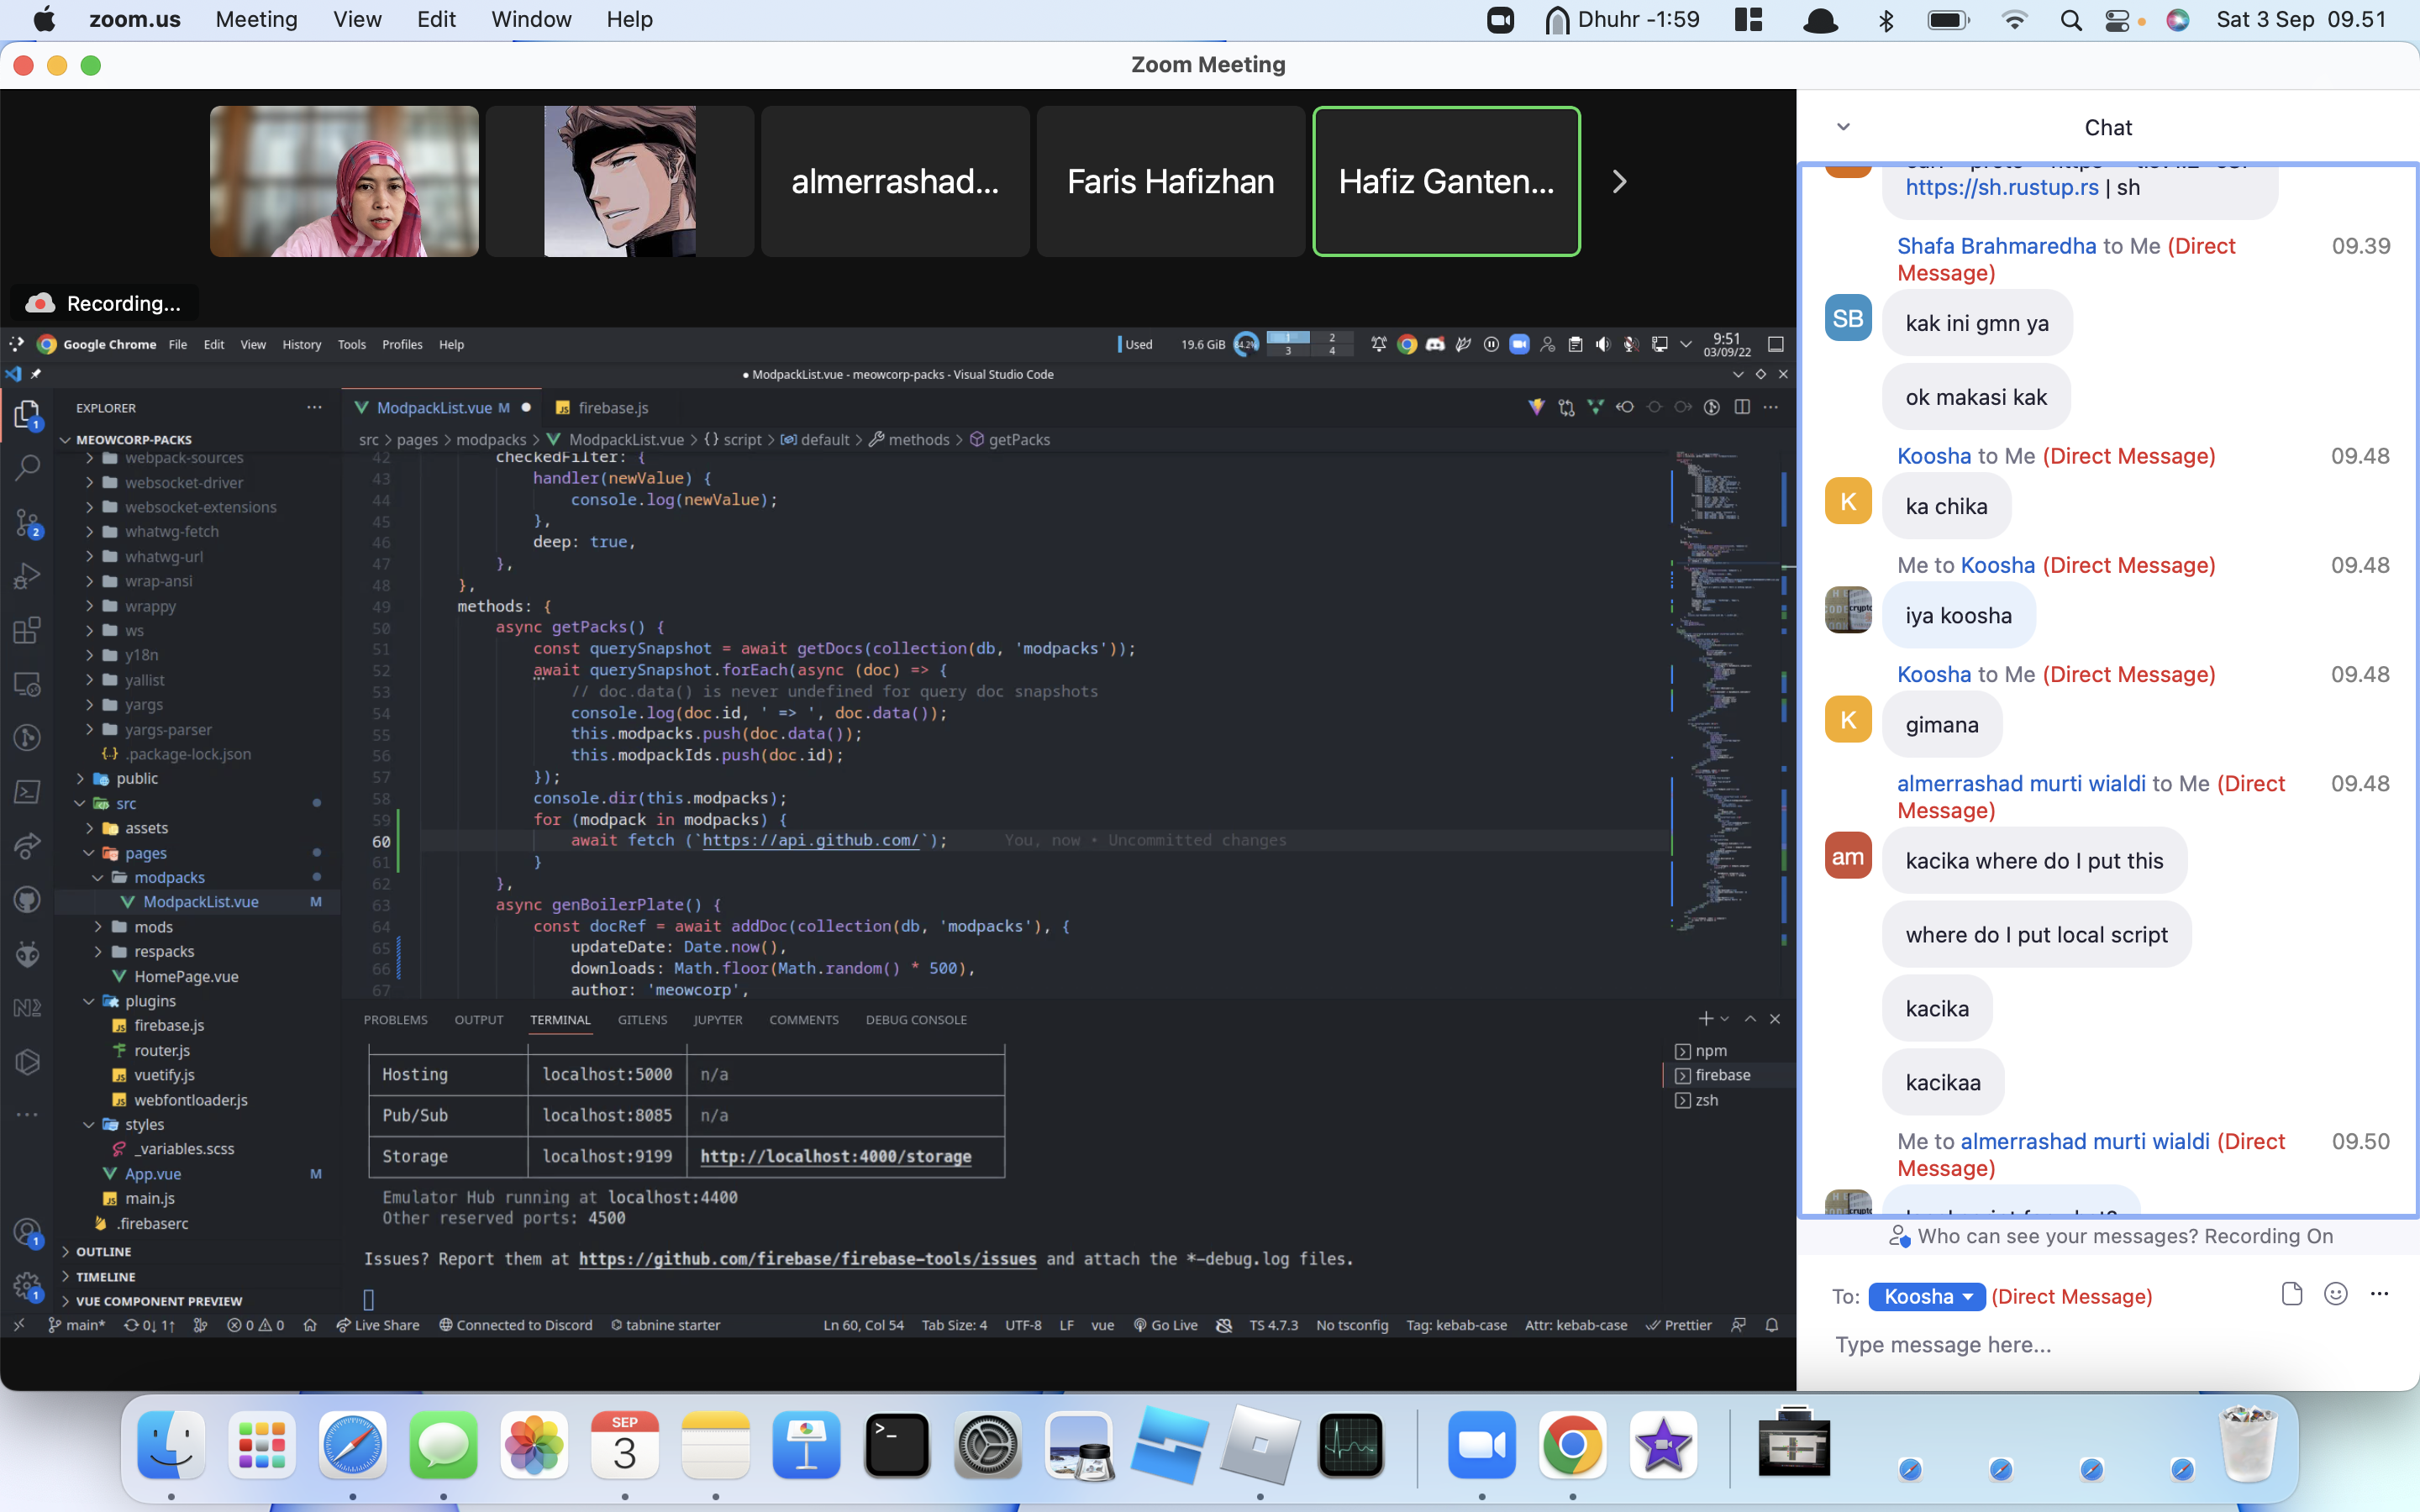The width and height of the screenshot is (2420, 1512).
Task: Click the file attachment icon in chat
Action: click(x=2292, y=1295)
